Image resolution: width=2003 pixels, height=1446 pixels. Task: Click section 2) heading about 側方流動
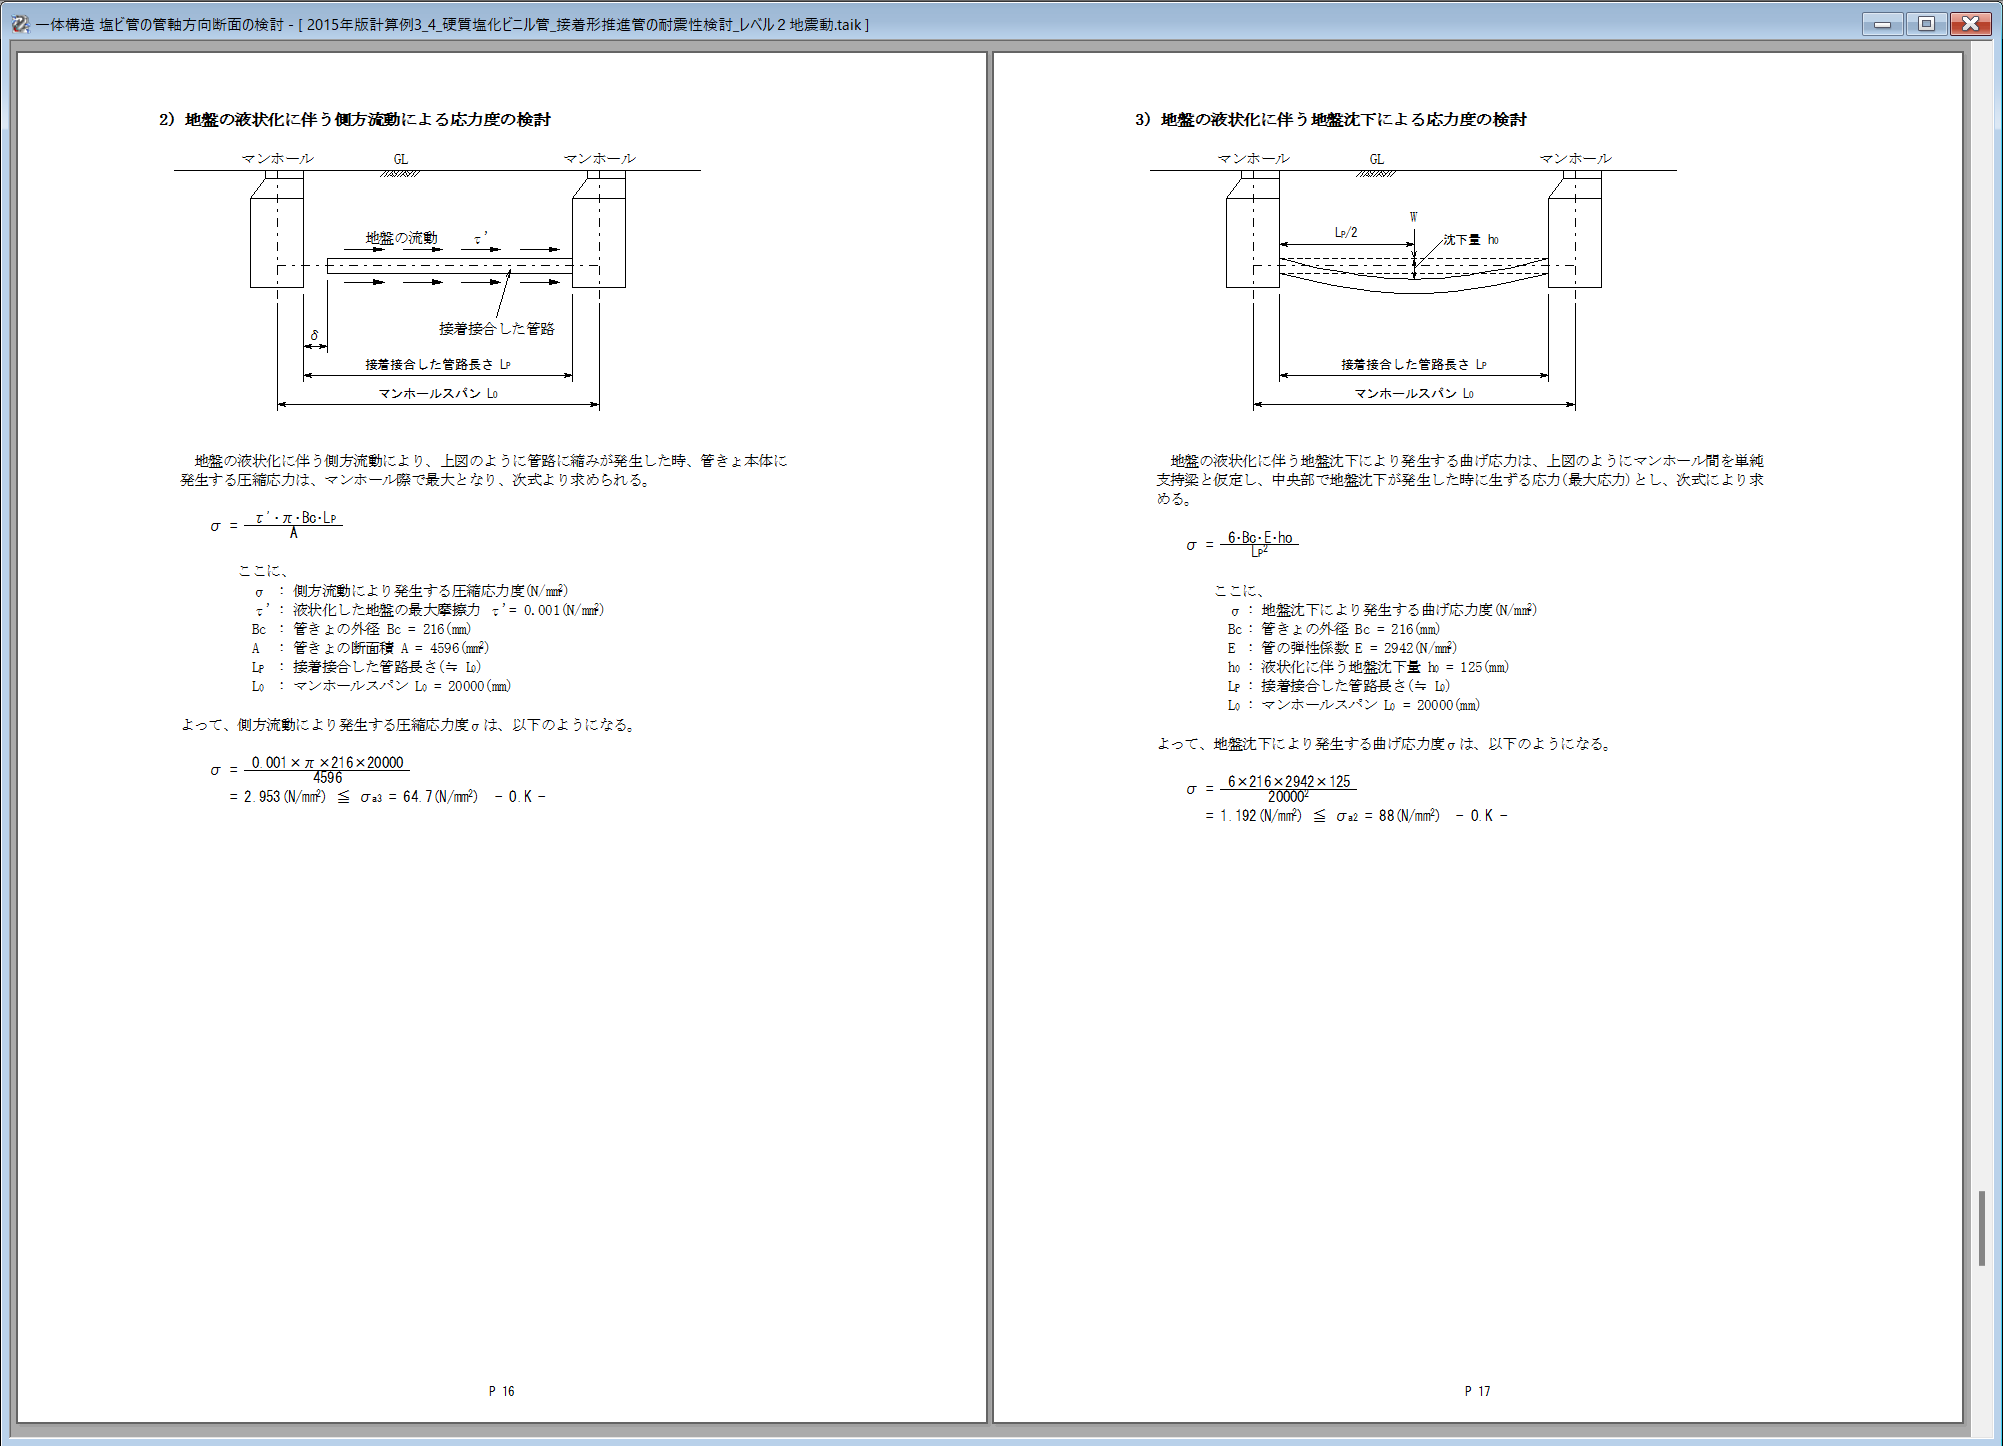355,120
